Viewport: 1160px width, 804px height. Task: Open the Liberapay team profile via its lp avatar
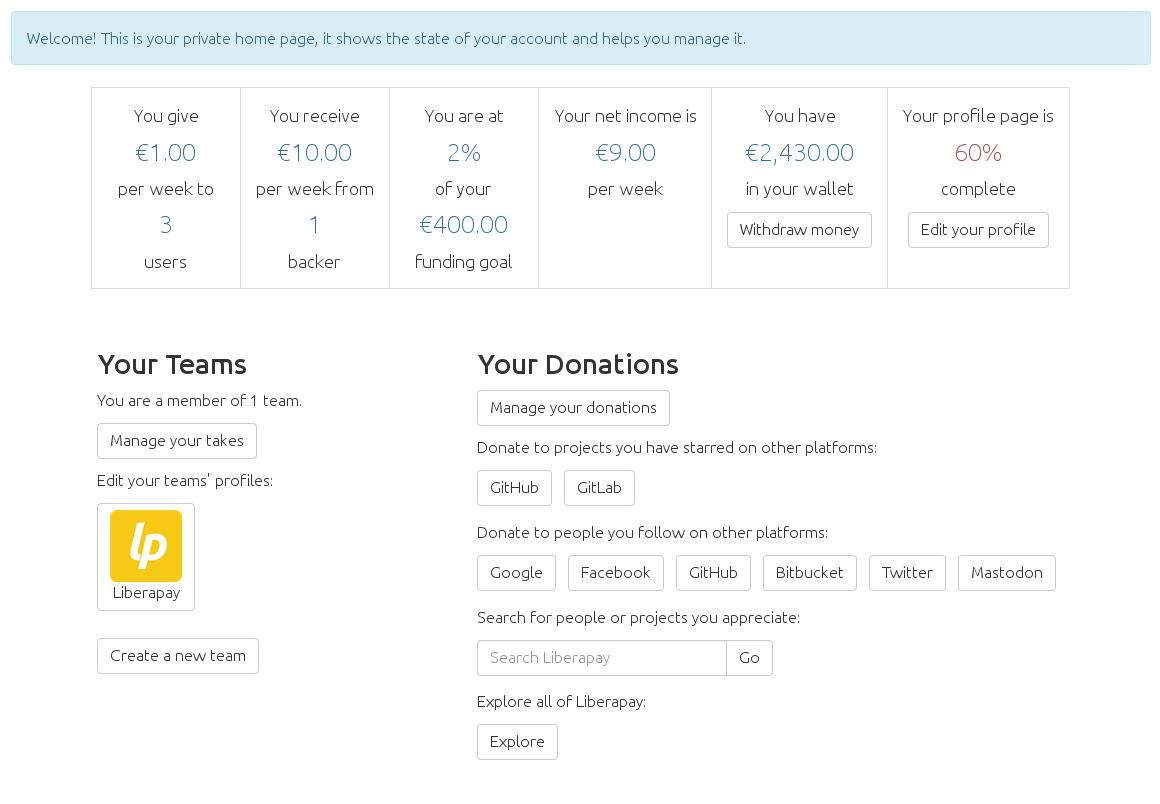coord(146,546)
